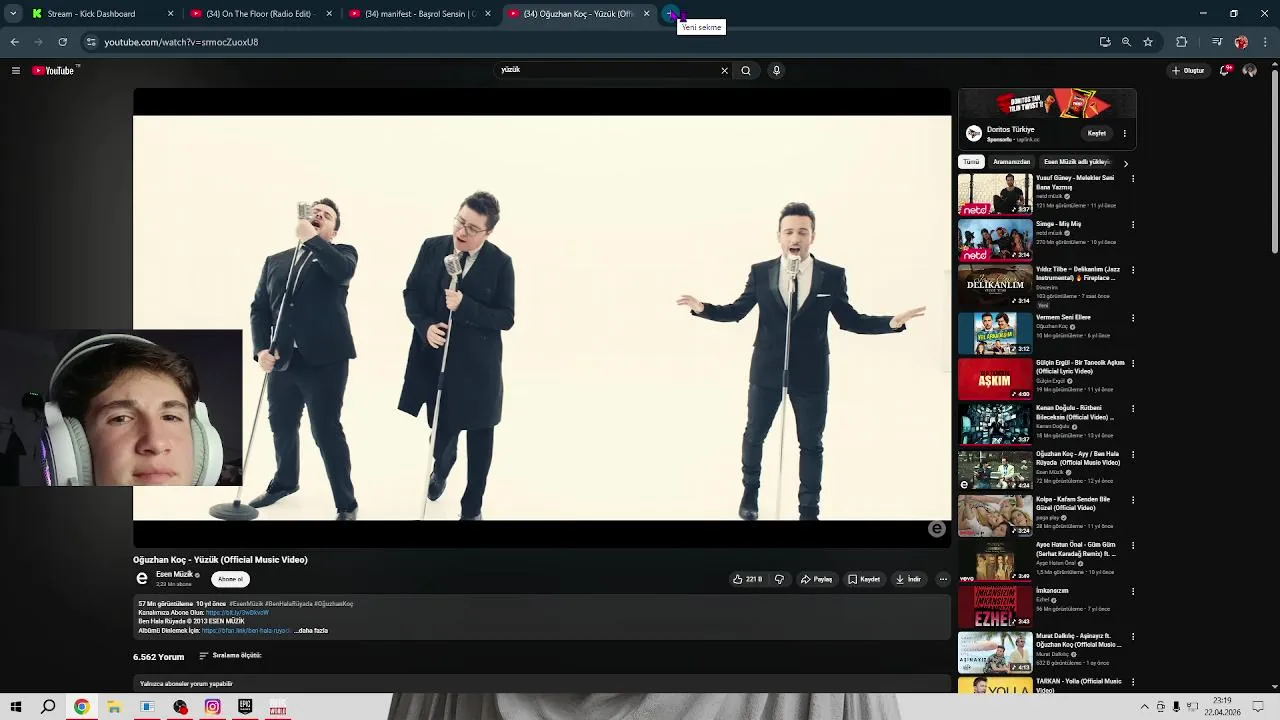Close the Oğuzhan Koç - Yüzük tab
Screen dimensions: 1280x720
point(646,14)
